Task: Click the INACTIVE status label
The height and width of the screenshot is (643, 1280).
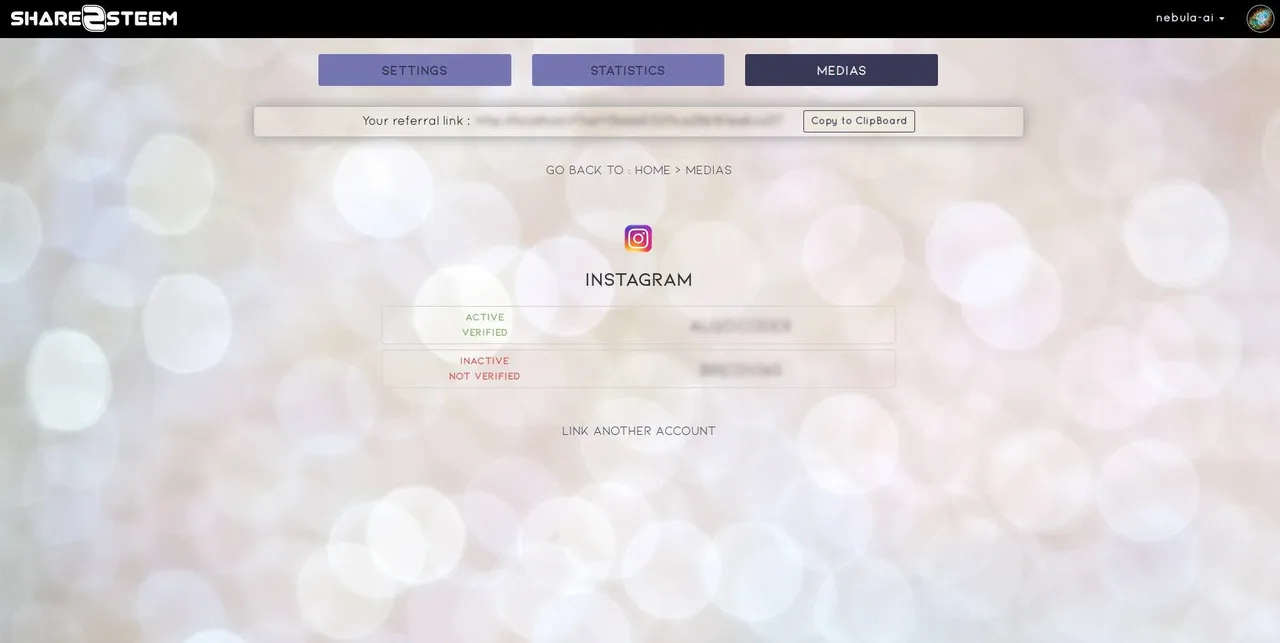Action: pyautogui.click(x=485, y=361)
